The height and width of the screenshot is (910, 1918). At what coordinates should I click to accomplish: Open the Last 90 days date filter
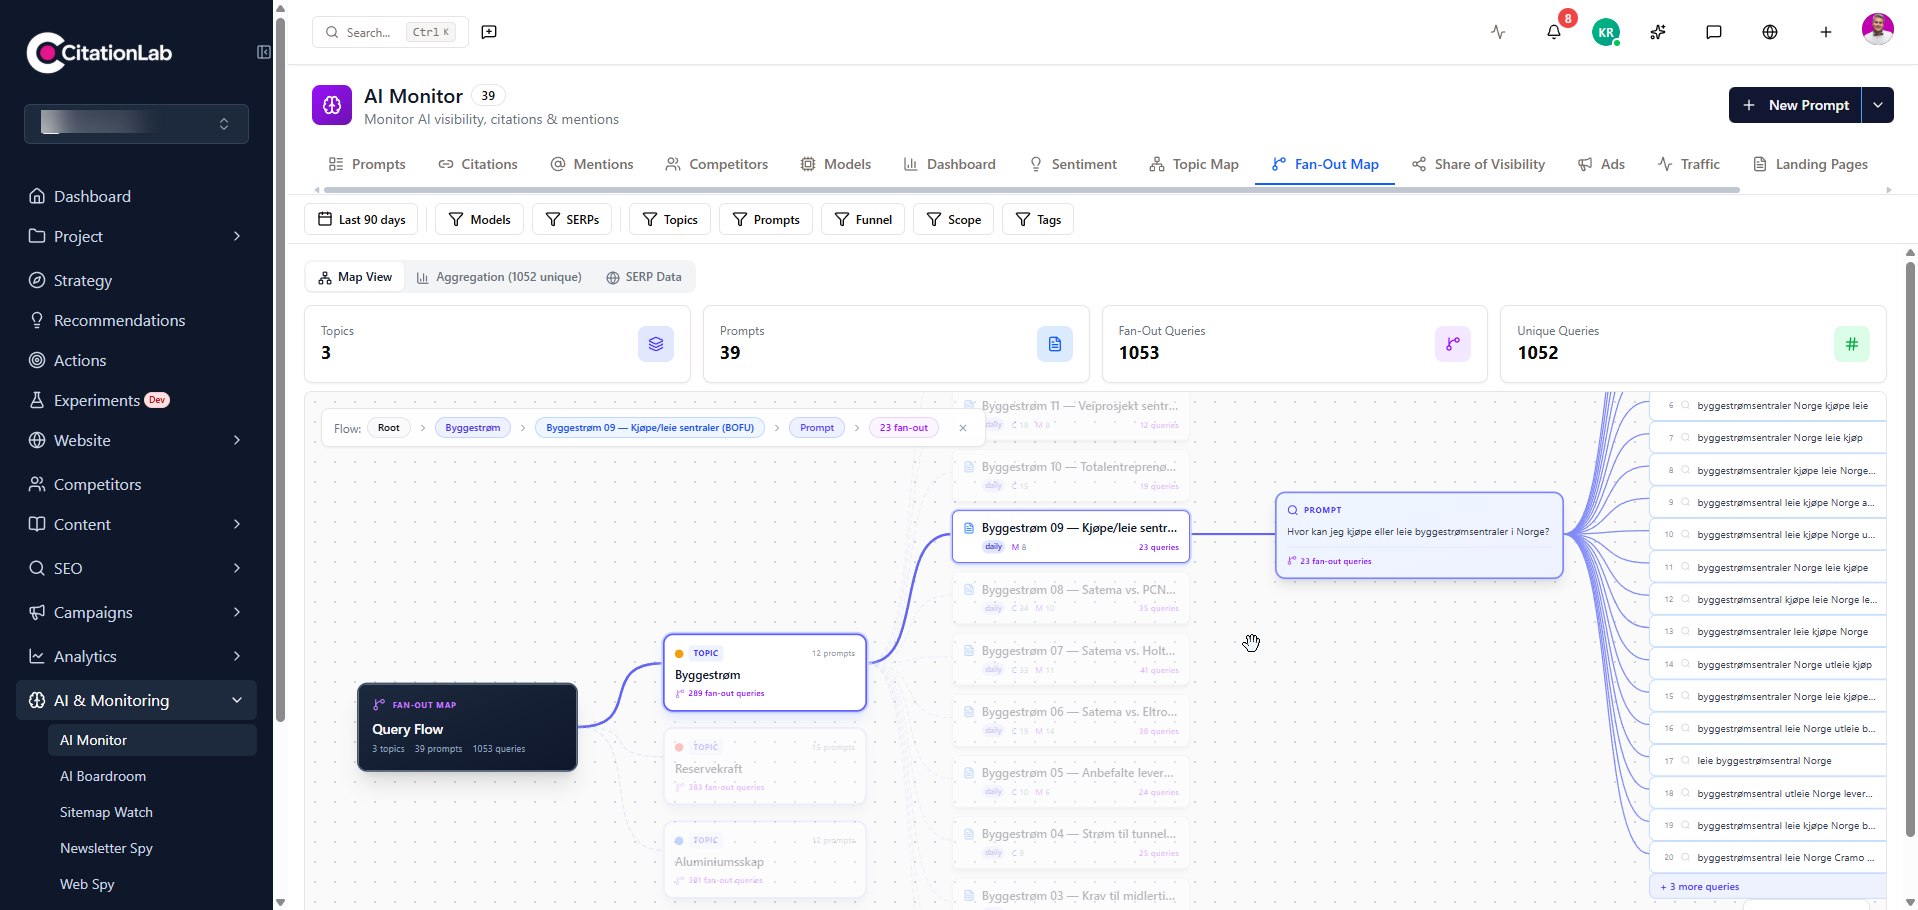click(362, 220)
